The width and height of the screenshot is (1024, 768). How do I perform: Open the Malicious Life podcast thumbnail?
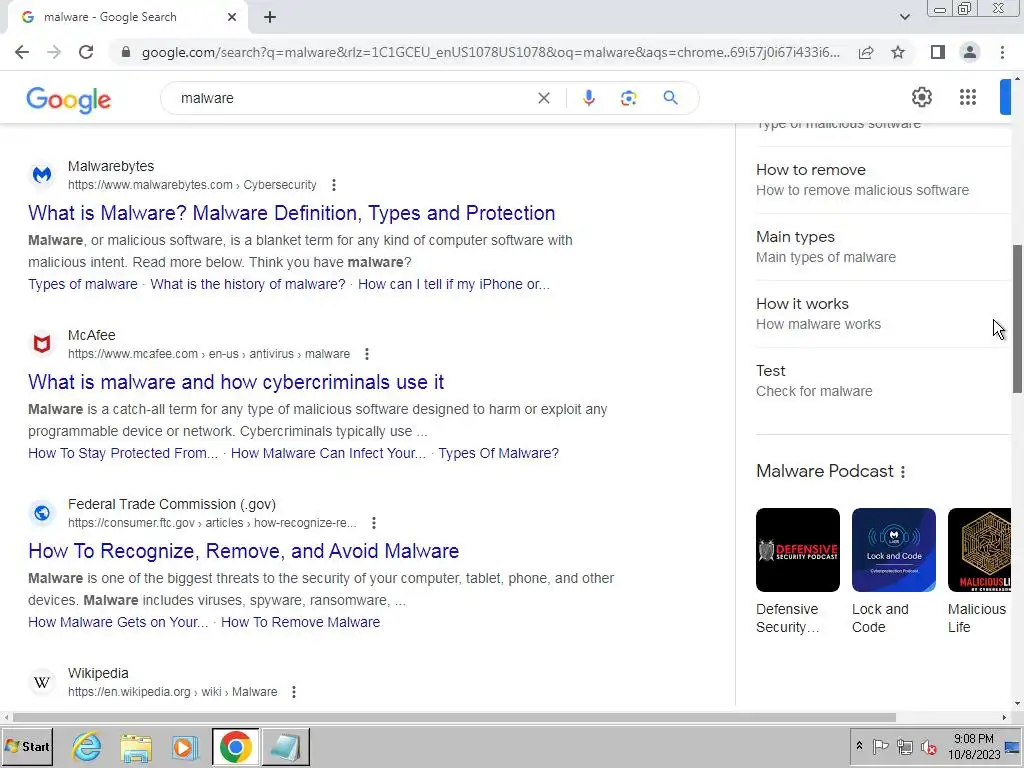[x=979, y=550]
